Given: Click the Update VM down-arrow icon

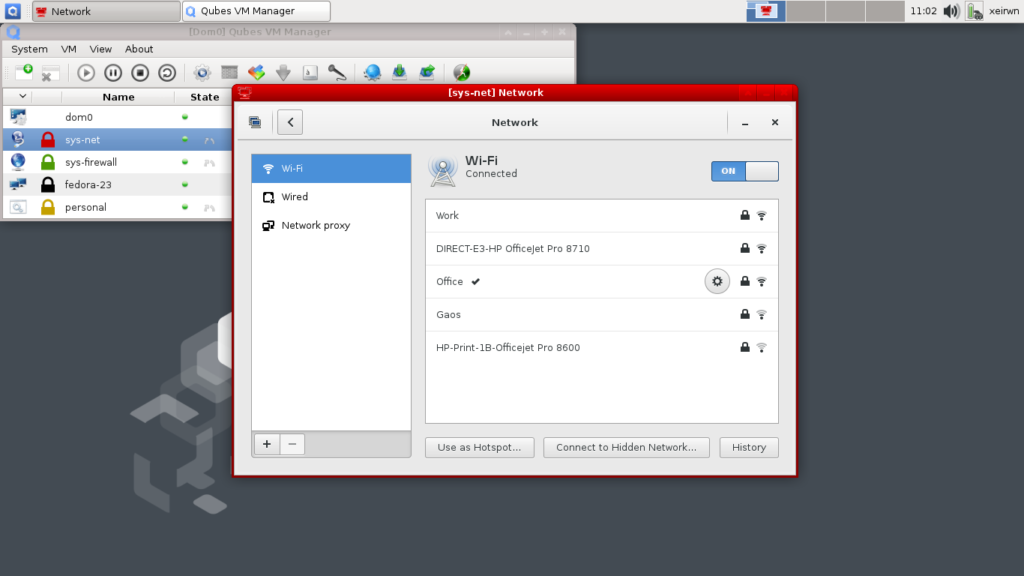Looking at the screenshot, I should (x=283, y=72).
